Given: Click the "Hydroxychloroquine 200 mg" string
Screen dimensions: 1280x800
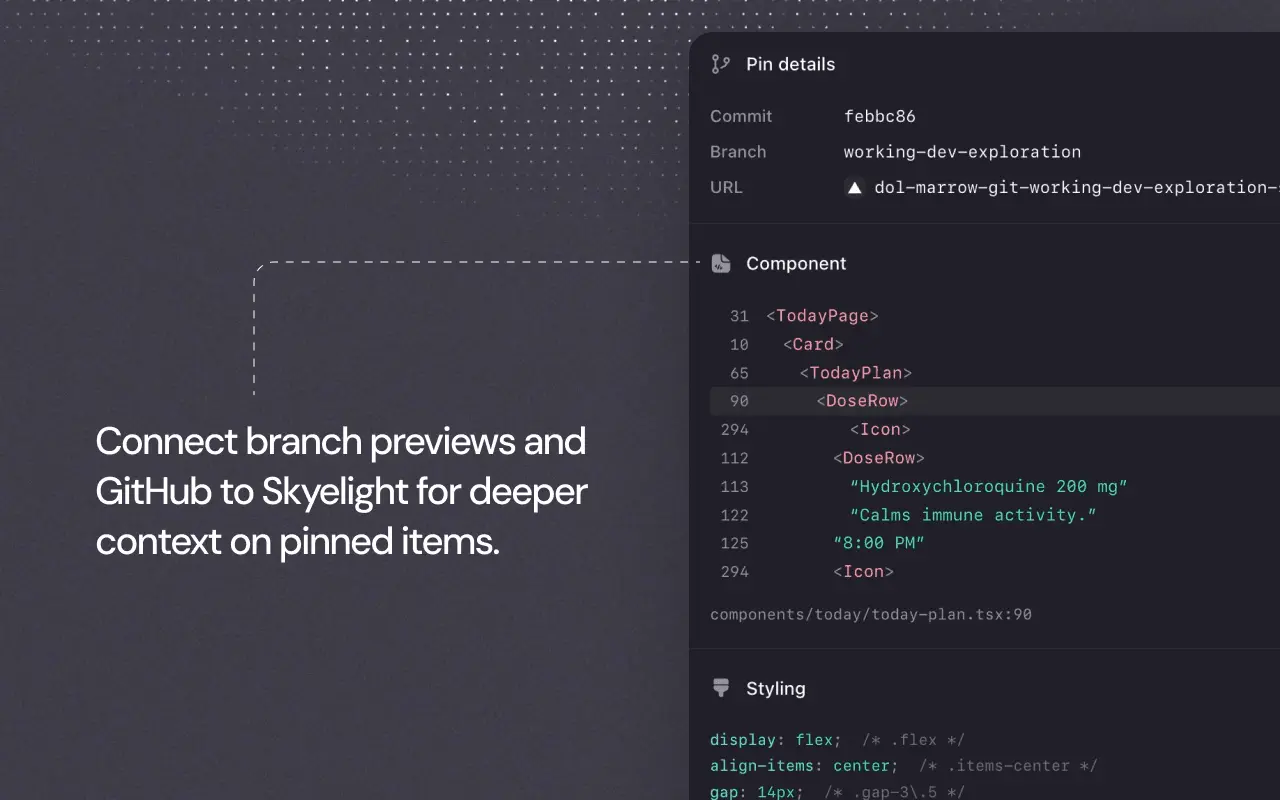Looking at the screenshot, I should tap(988, 486).
